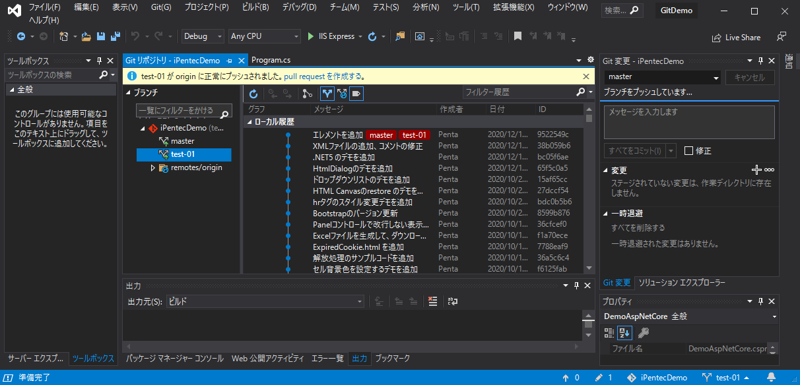Open the Any CPU platform dropdown
The width and height of the screenshot is (800, 385).
pos(264,37)
